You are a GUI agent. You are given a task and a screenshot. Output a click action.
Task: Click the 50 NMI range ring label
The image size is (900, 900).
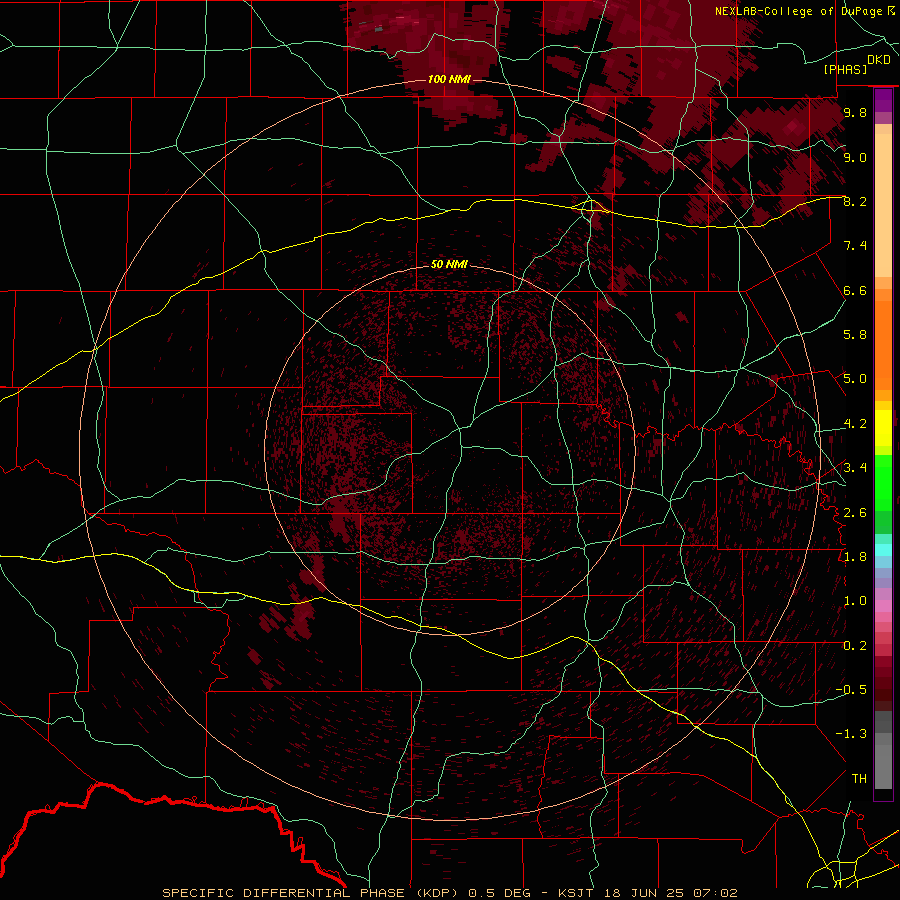click(449, 264)
